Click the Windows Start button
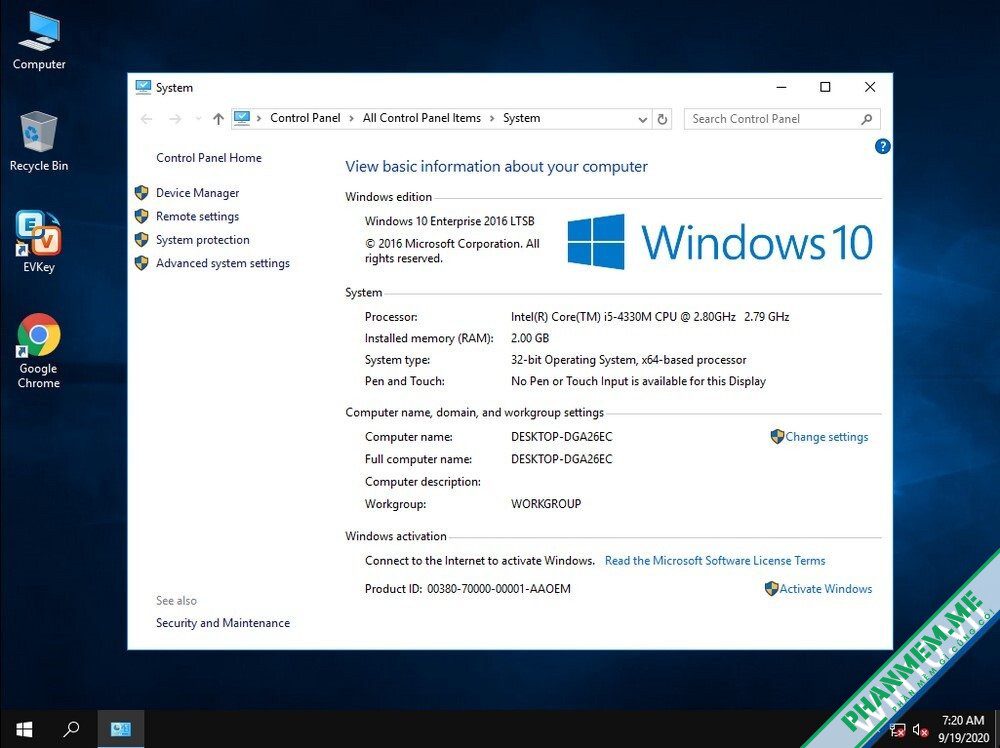This screenshot has height=748, width=1000. point(24,729)
